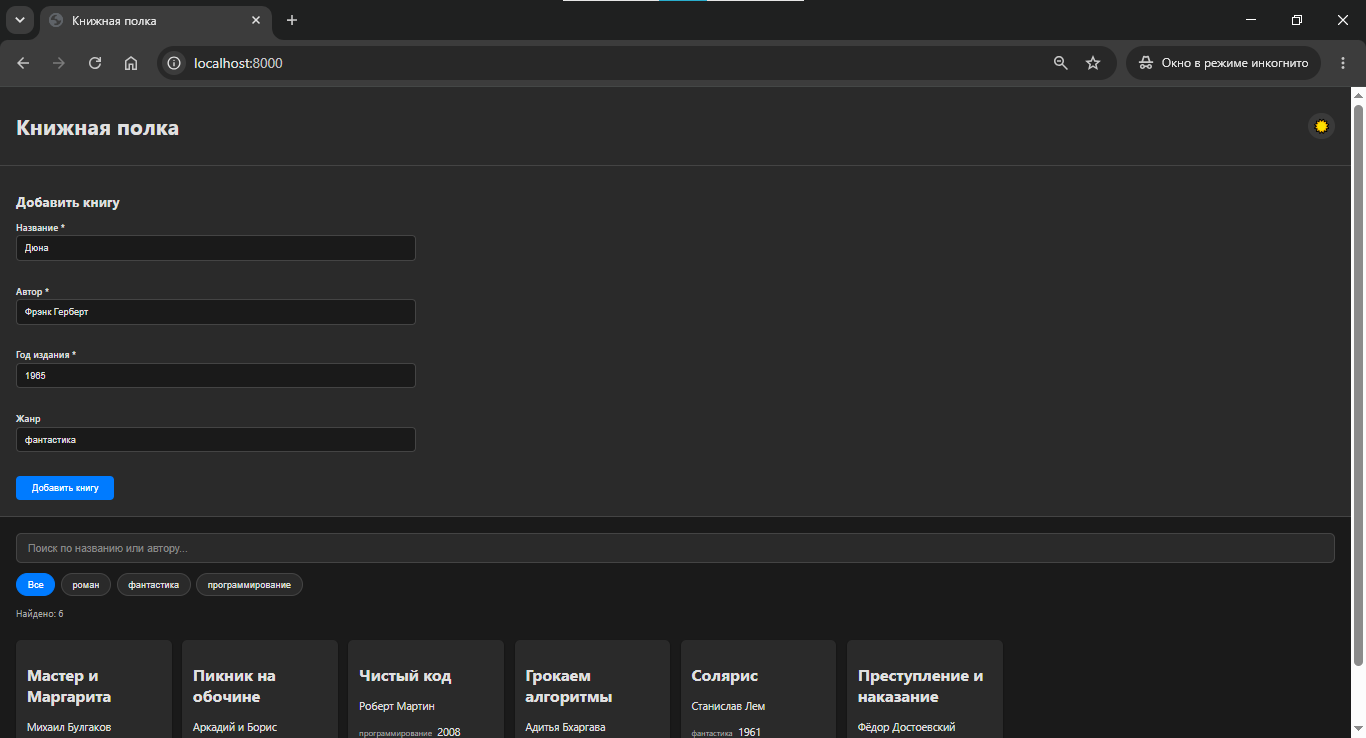
Task: Click the forward navigation arrow
Action: click(59, 63)
